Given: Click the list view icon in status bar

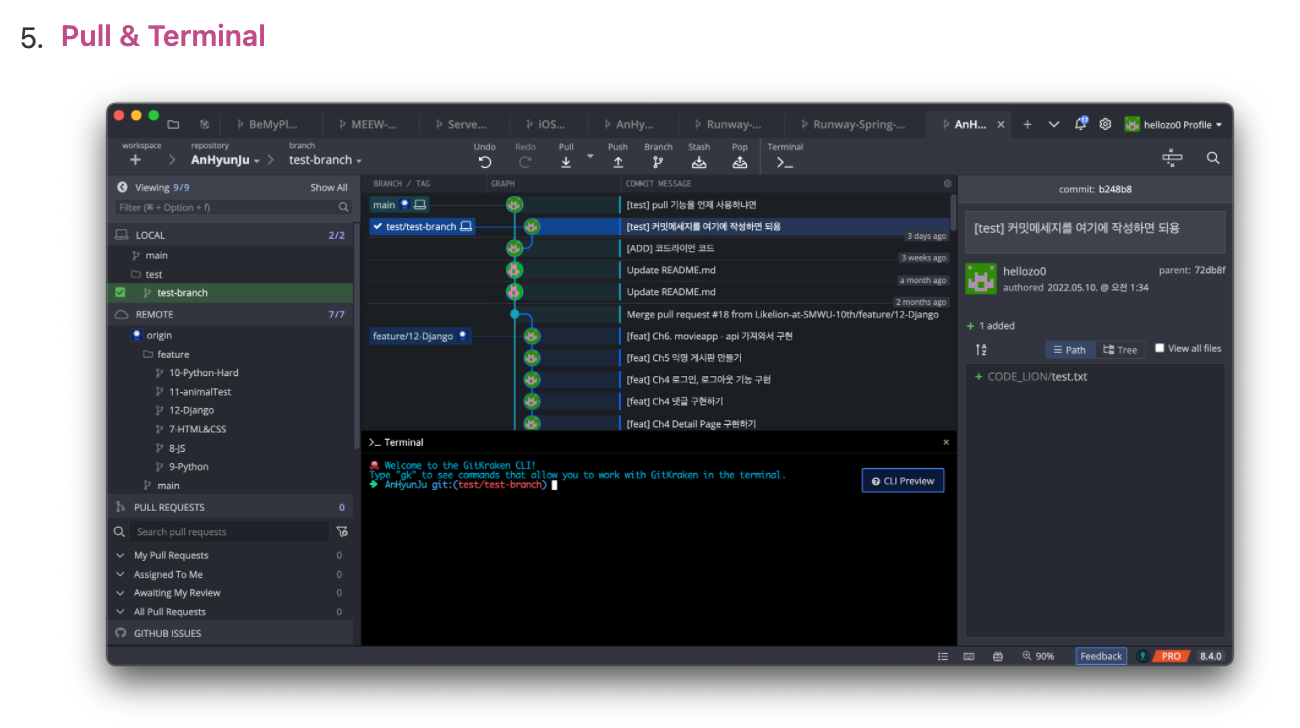Looking at the screenshot, I should (943, 657).
